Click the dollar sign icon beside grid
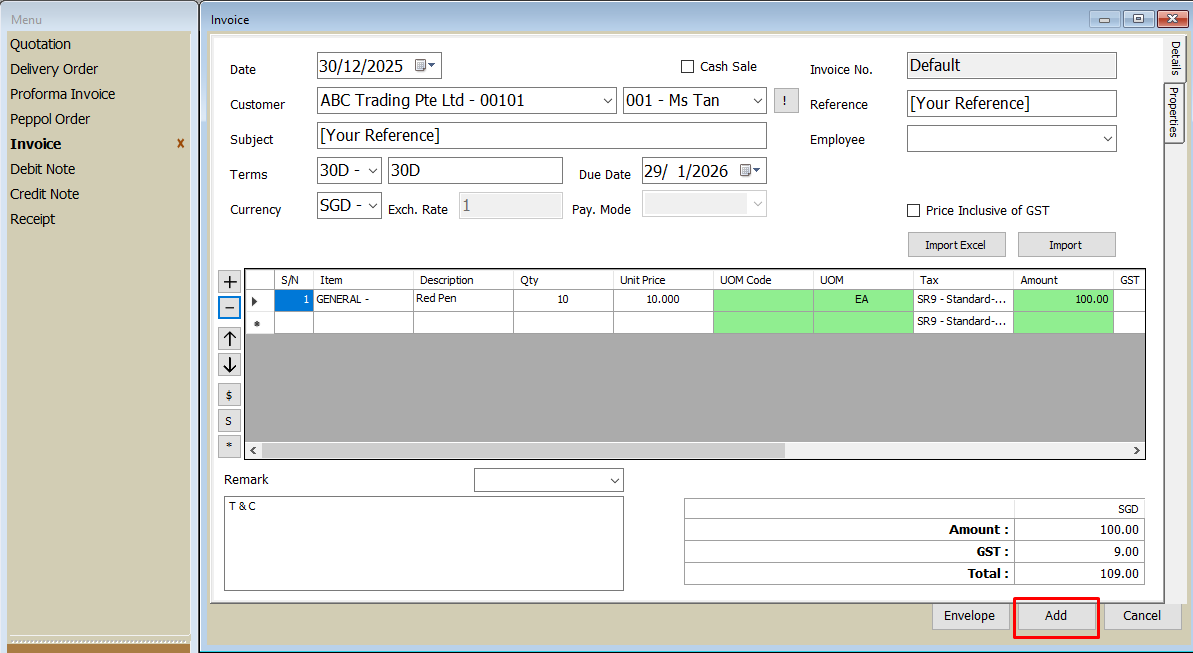The width and height of the screenshot is (1193, 653). coord(229,395)
